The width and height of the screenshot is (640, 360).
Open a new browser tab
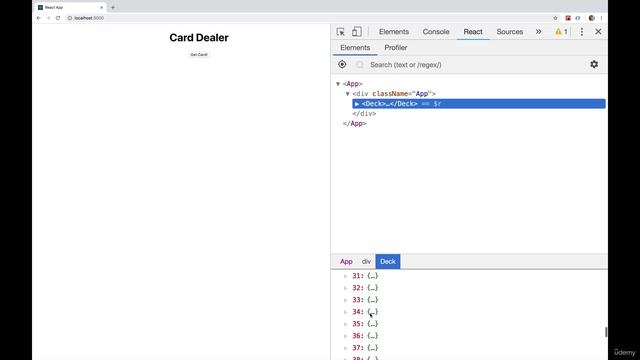click(113, 7)
